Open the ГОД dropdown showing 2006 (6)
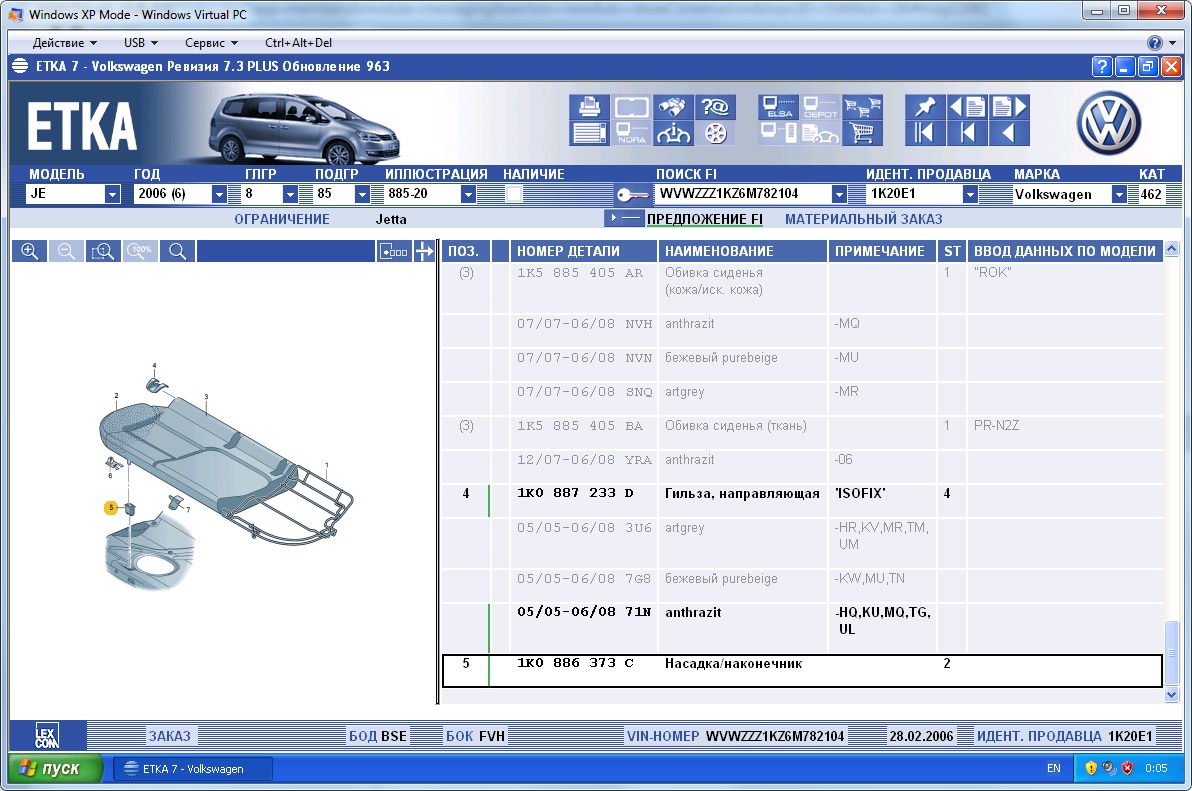The image size is (1192, 791). [x=219, y=195]
